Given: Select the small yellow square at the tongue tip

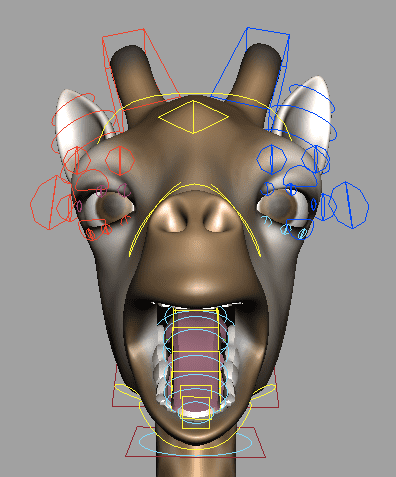Looking at the screenshot, I should pyautogui.click(x=196, y=413).
